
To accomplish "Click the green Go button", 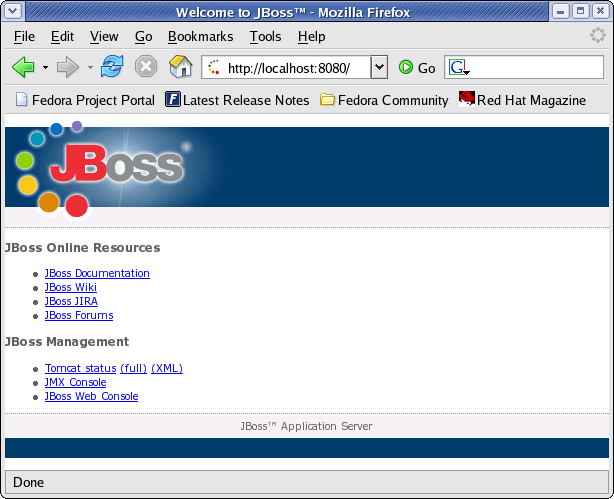I will pos(417,68).
